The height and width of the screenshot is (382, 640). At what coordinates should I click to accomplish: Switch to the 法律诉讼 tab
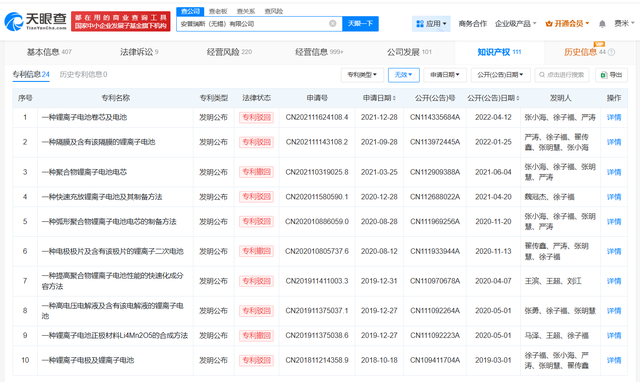(x=139, y=52)
